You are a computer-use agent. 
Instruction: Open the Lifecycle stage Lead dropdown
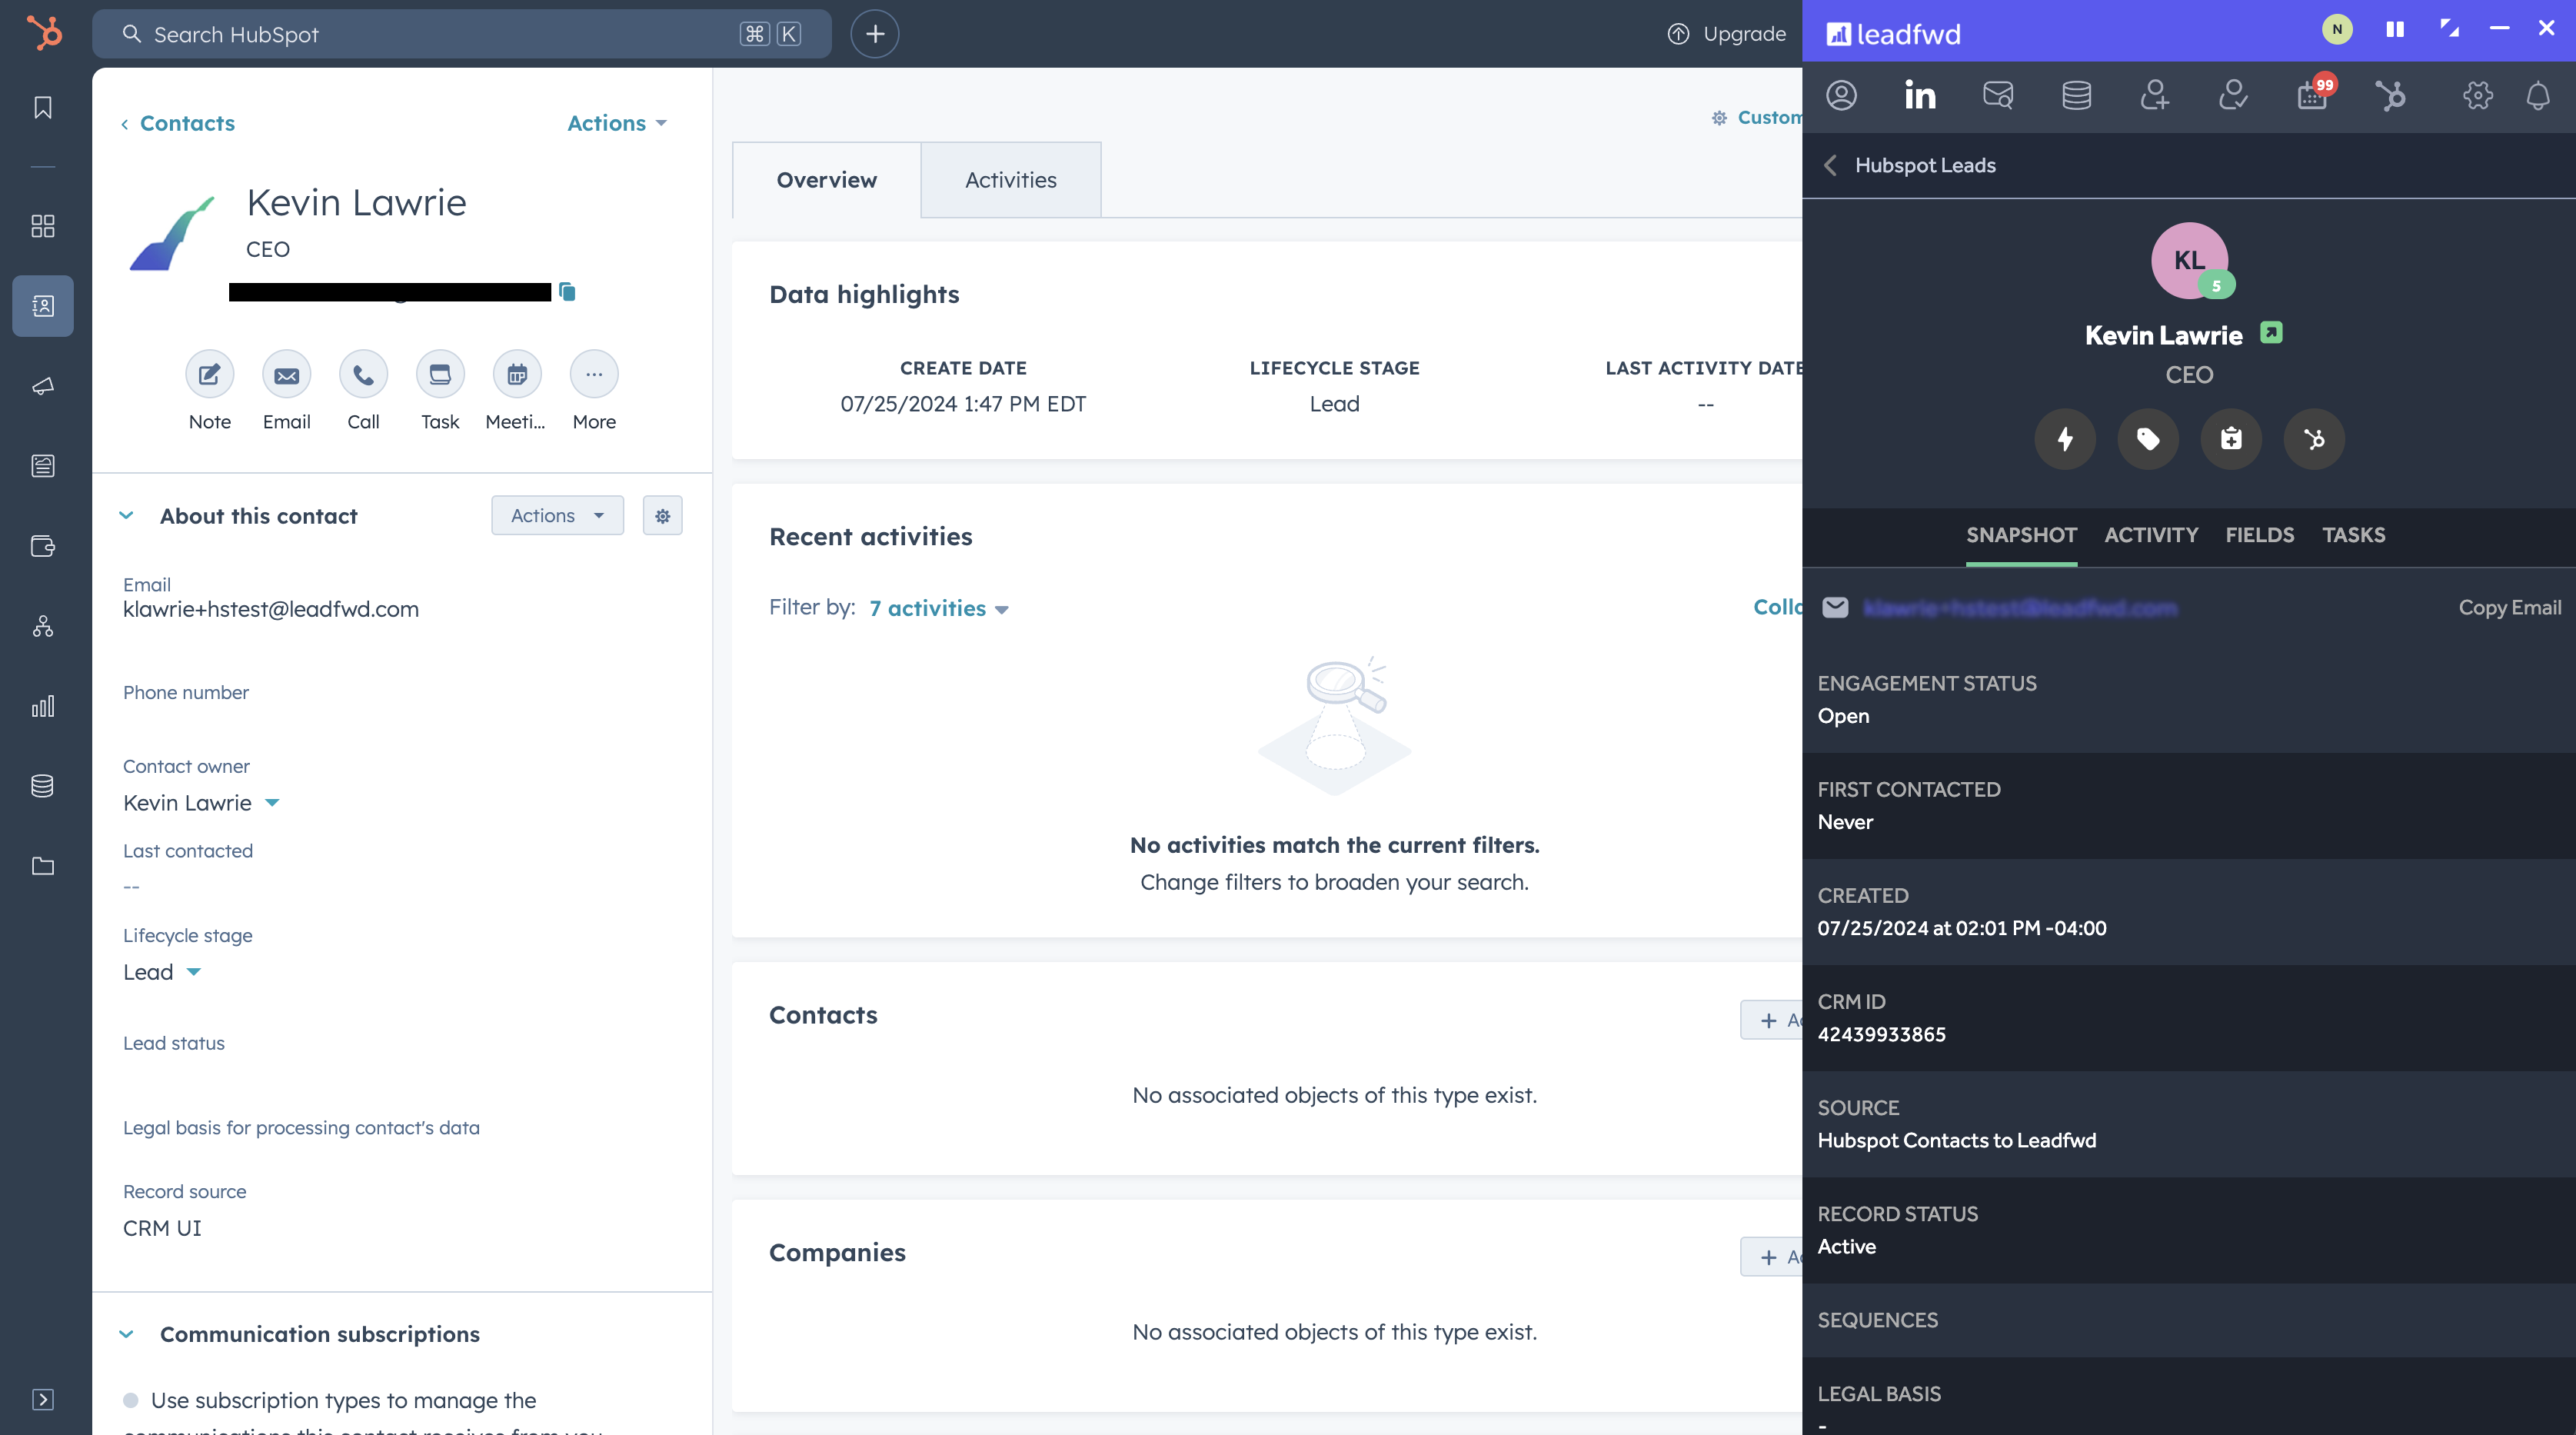pos(162,972)
